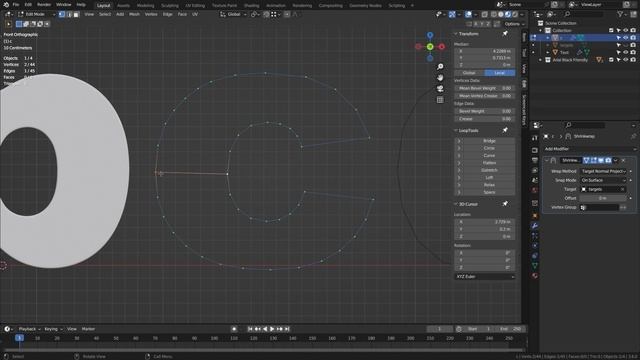
Task: Open the Edit Mode dropdown
Action: coord(36,14)
